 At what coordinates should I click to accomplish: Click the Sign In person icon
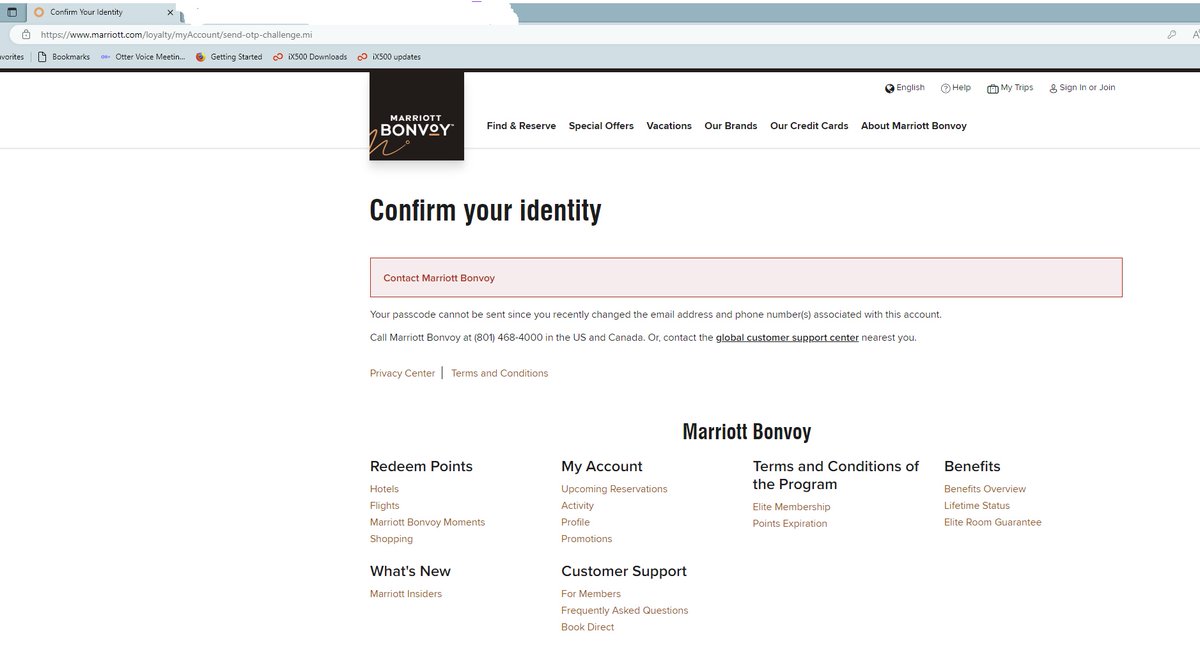pyautogui.click(x=1053, y=88)
